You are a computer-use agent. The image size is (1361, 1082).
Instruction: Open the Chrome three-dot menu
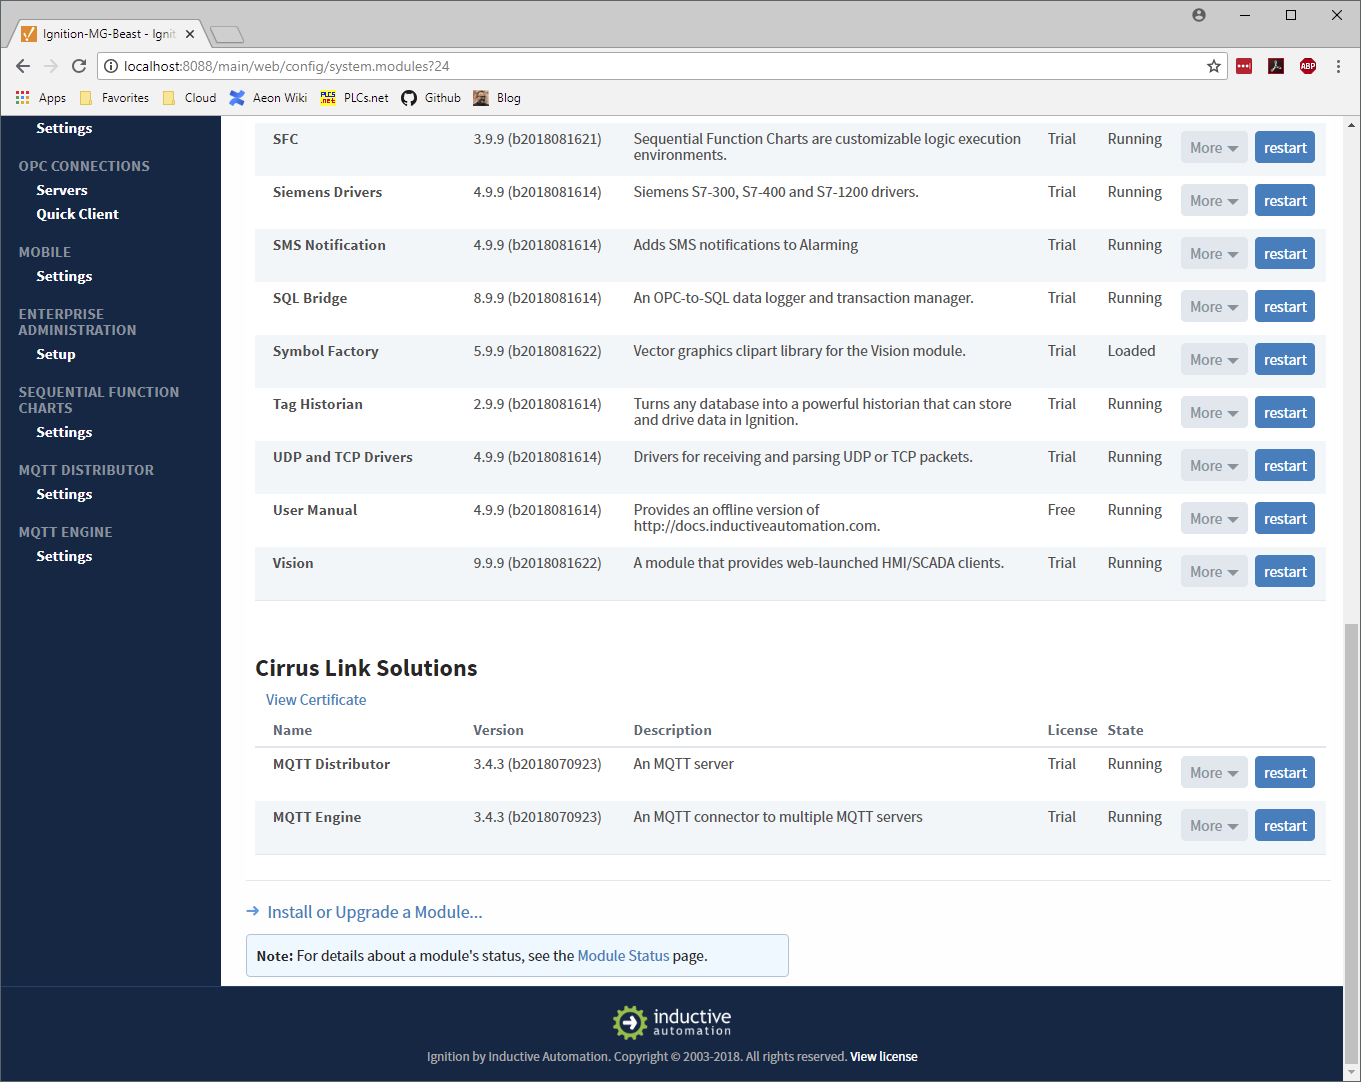1338,66
